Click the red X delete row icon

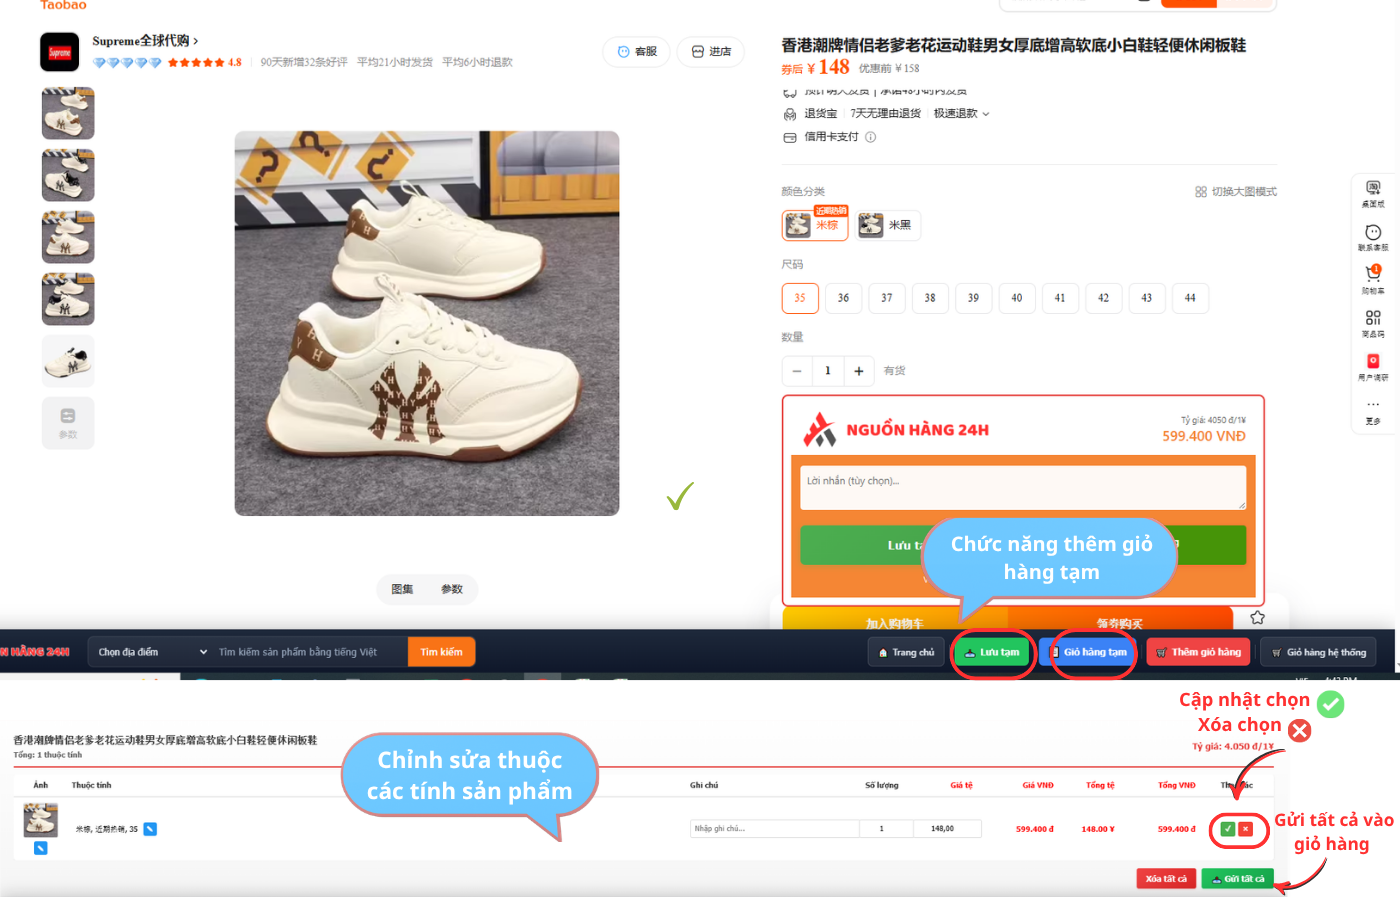tap(1245, 829)
